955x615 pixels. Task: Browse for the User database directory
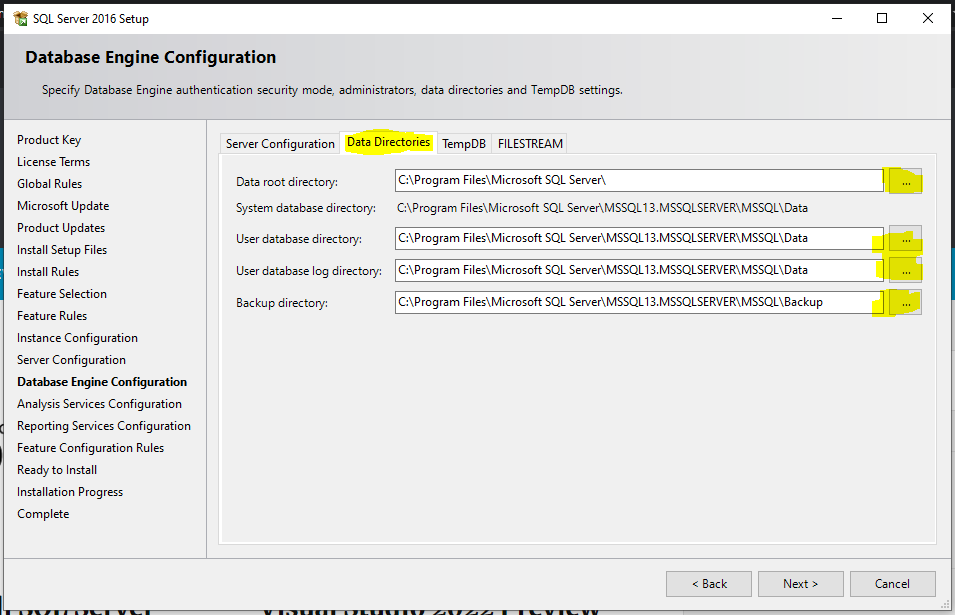pos(906,238)
